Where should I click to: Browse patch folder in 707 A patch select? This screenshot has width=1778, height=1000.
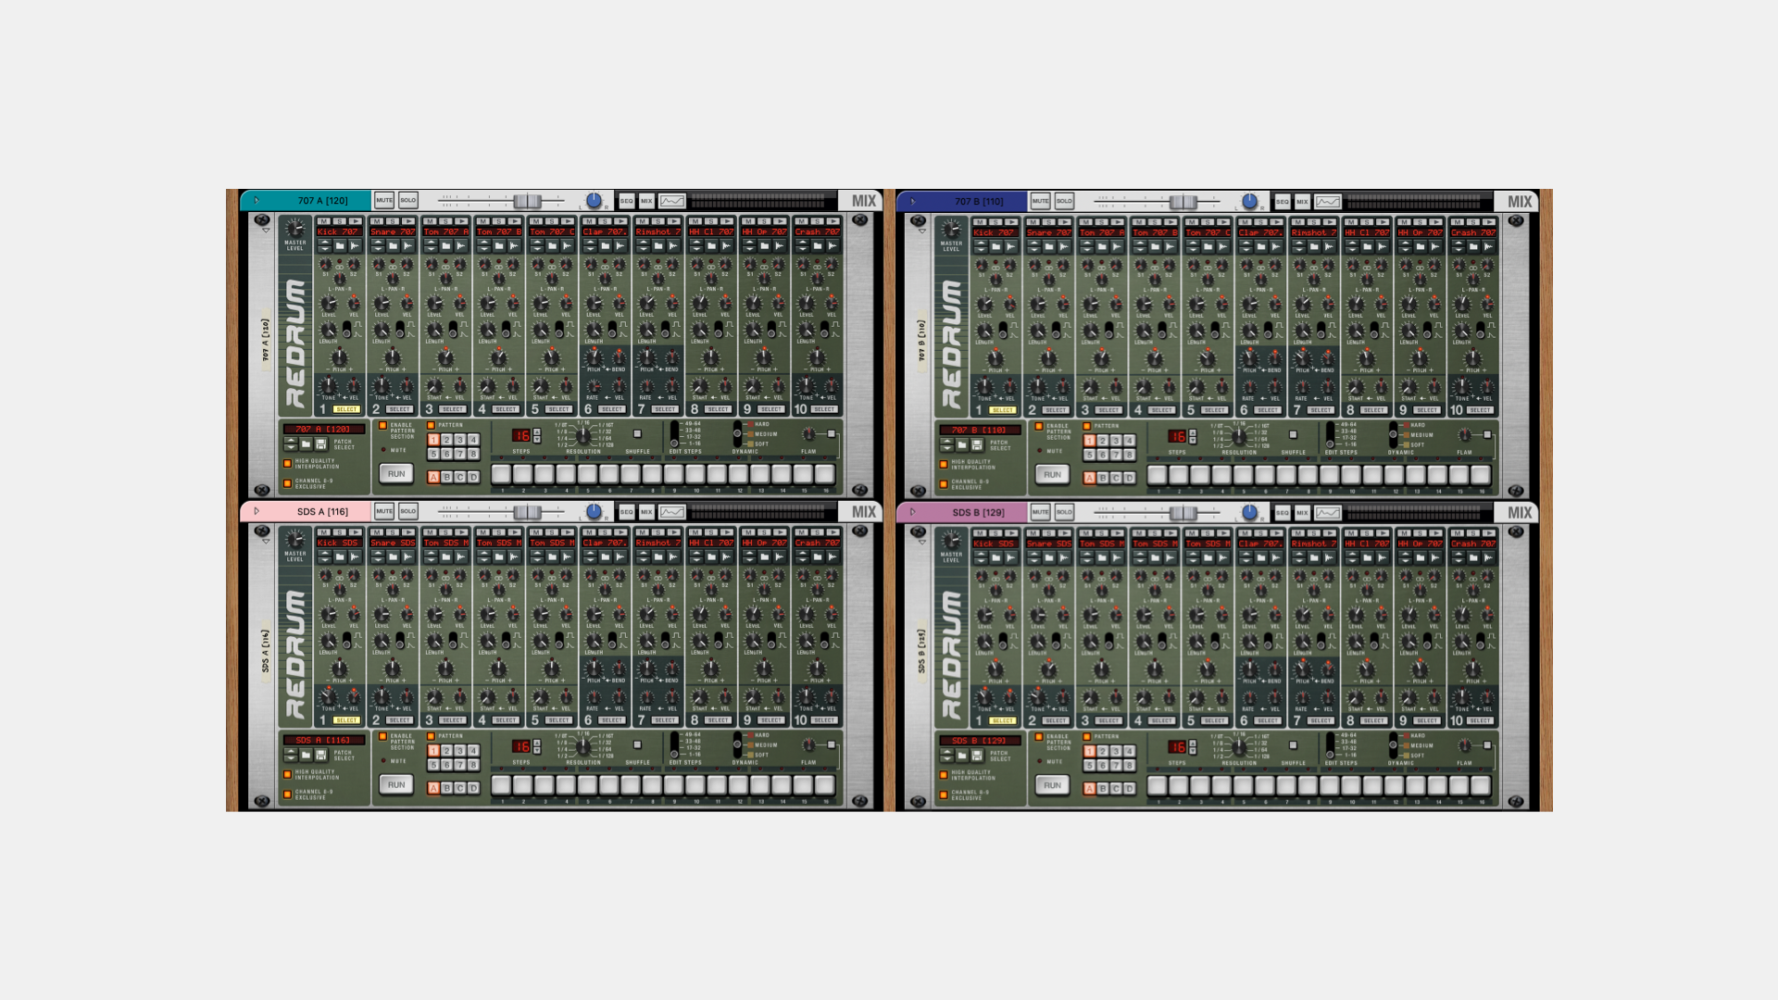pyautogui.click(x=306, y=444)
